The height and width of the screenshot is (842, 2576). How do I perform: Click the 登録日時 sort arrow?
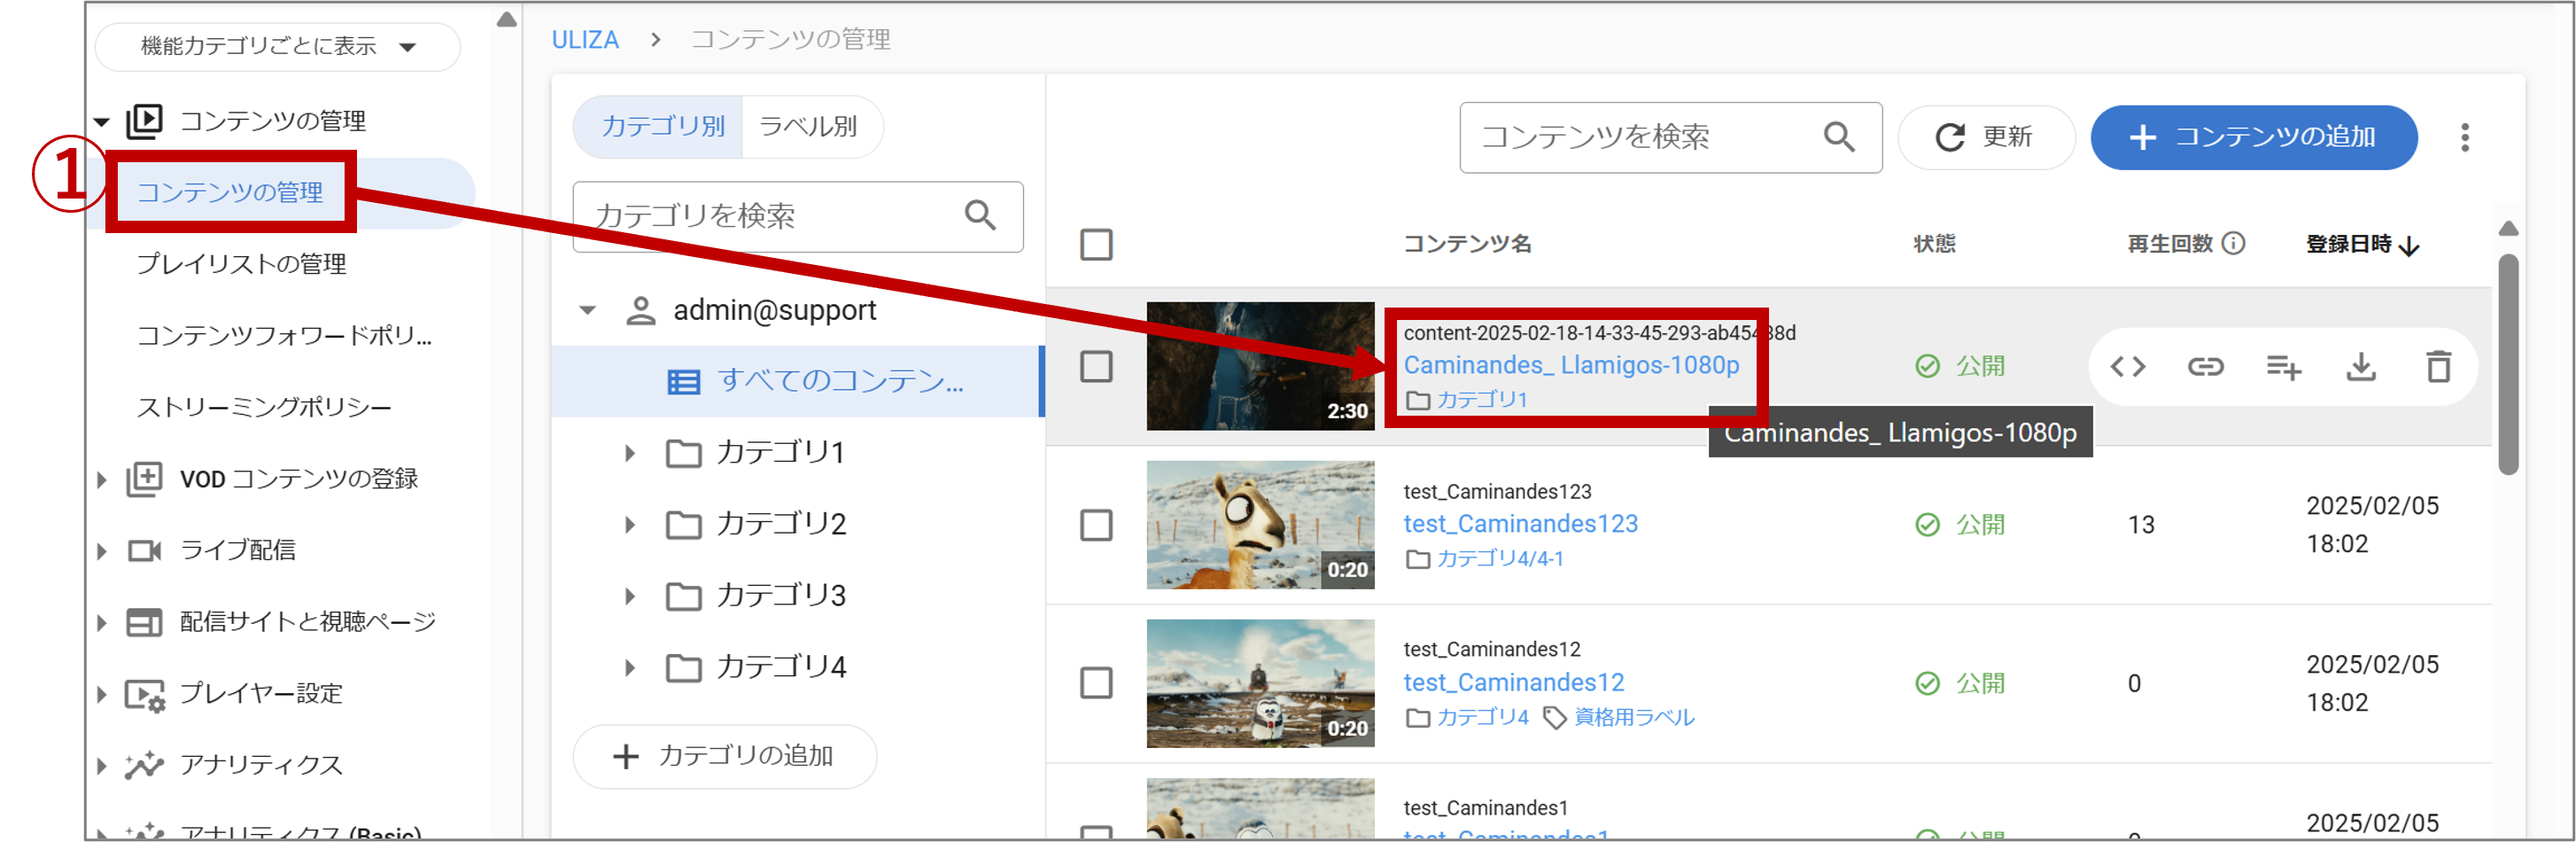(2410, 245)
